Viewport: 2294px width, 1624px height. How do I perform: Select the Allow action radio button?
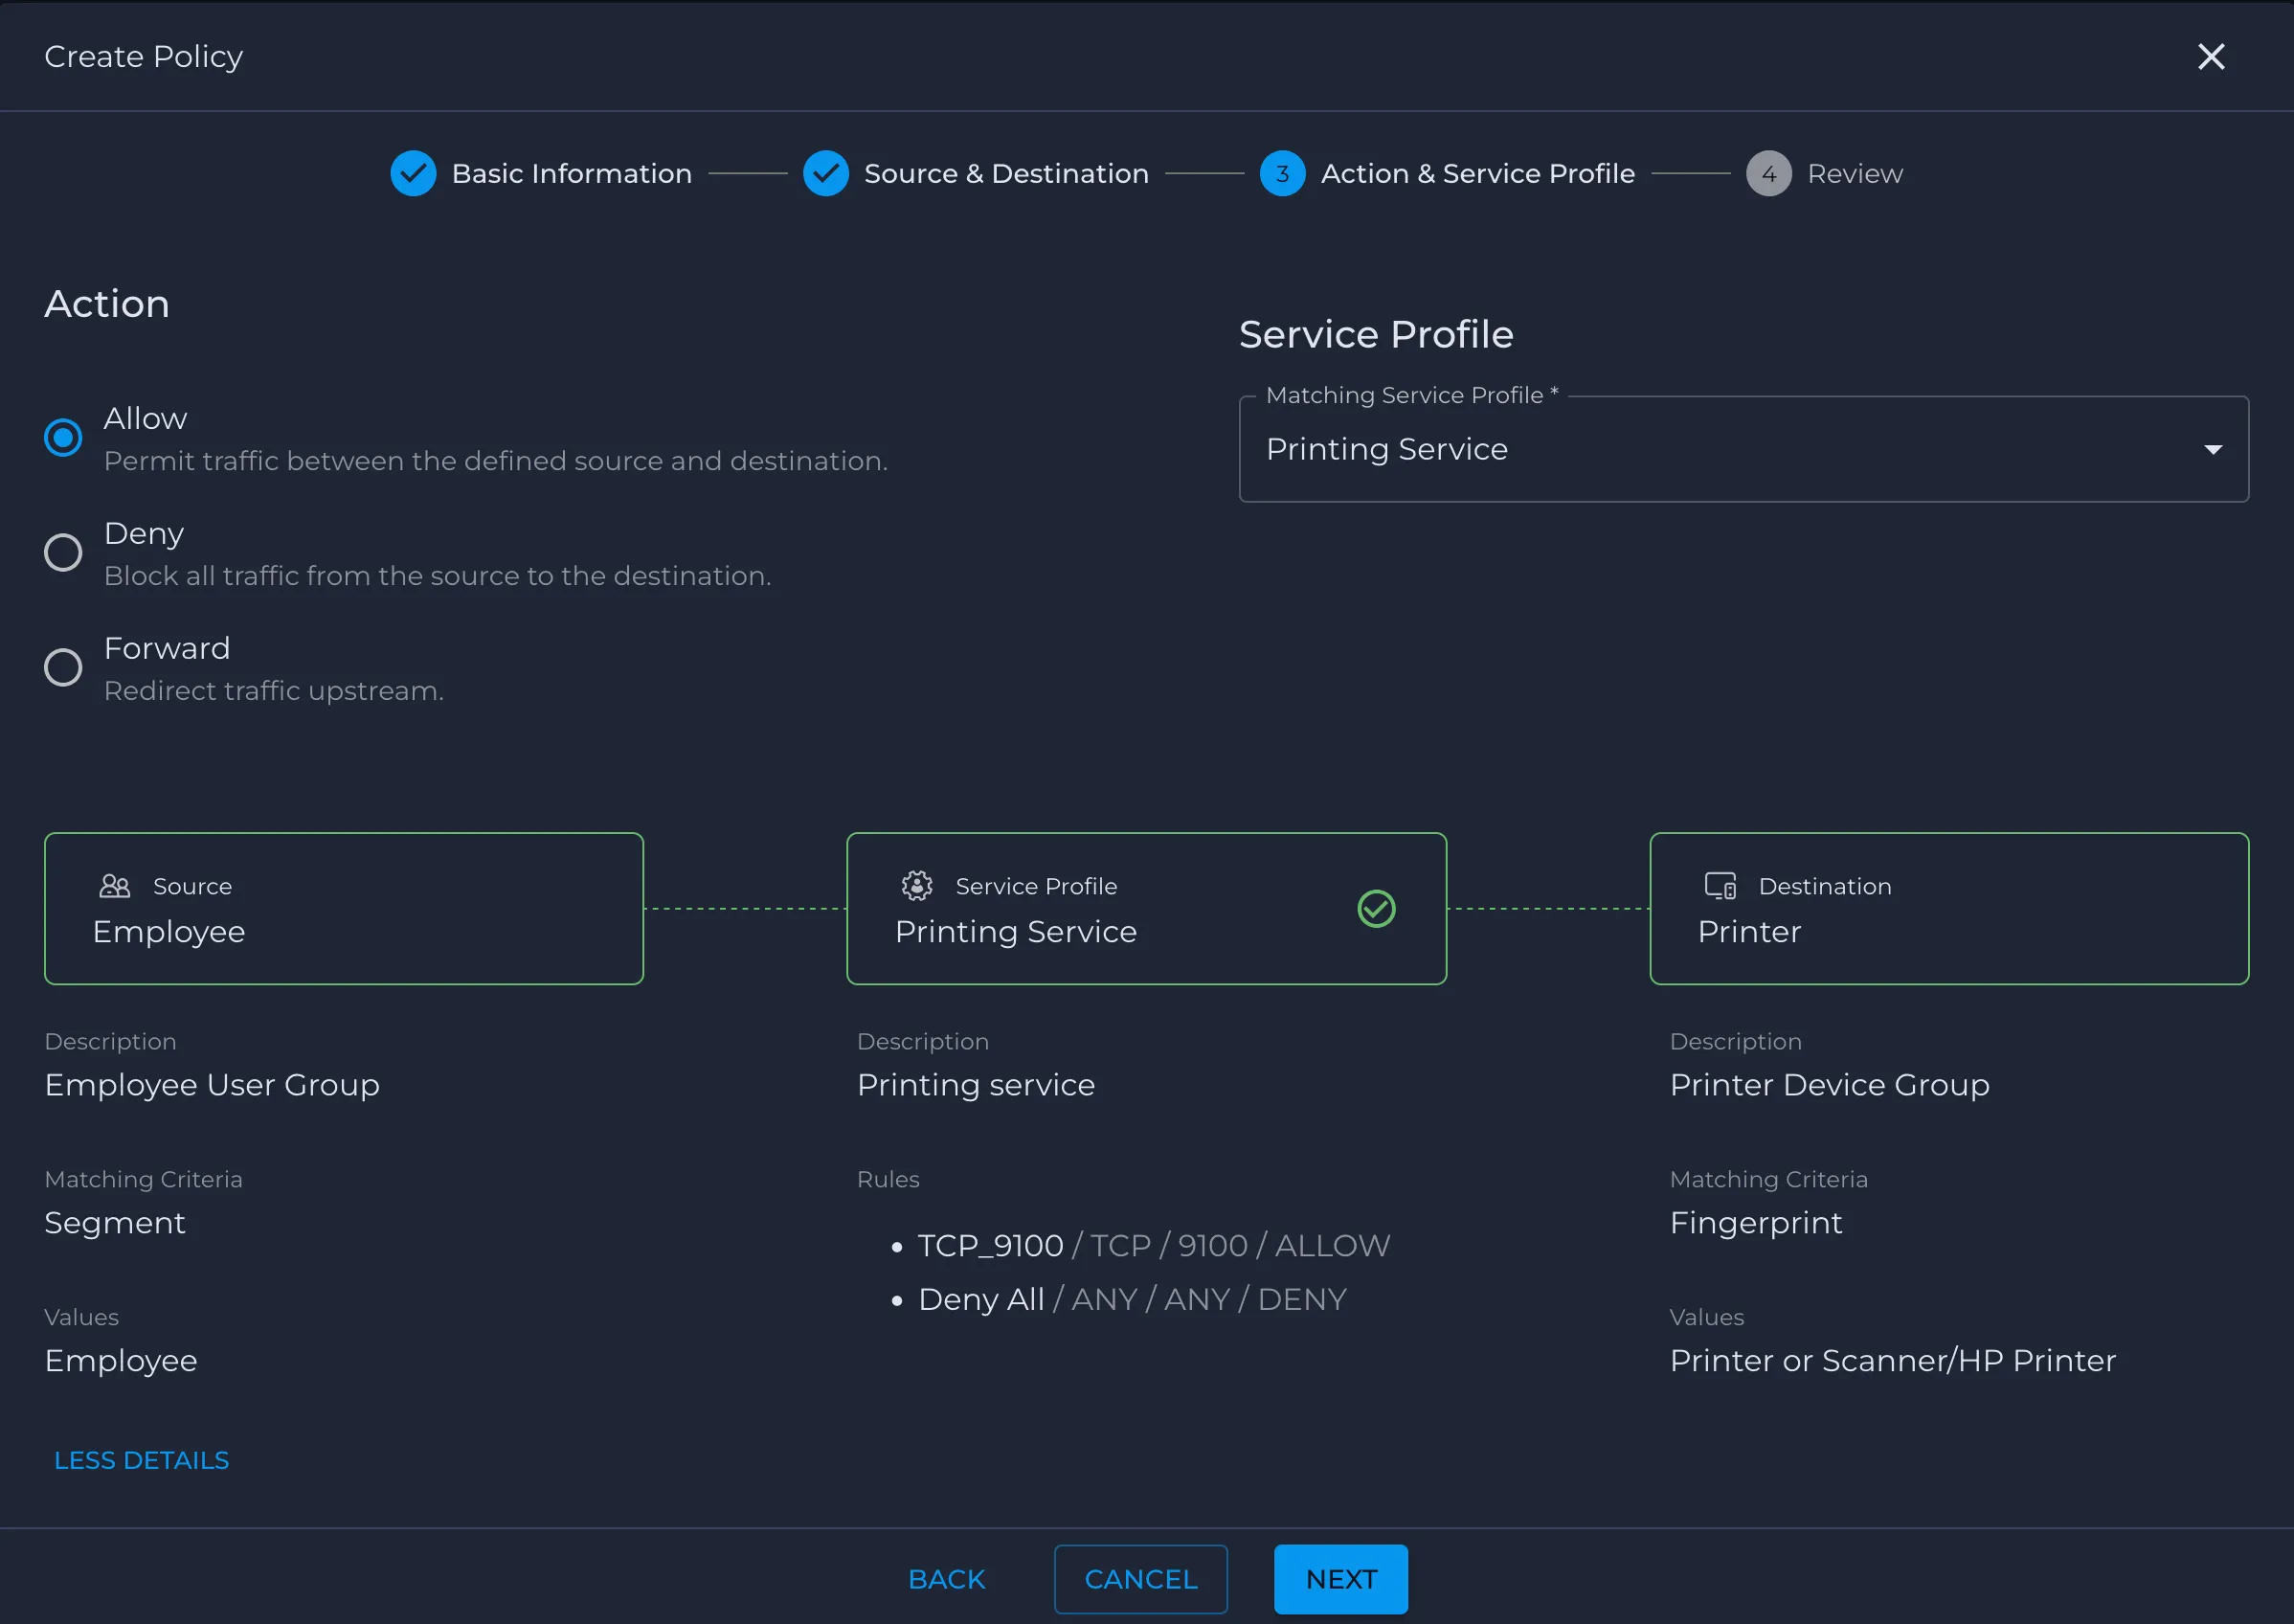click(x=63, y=438)
